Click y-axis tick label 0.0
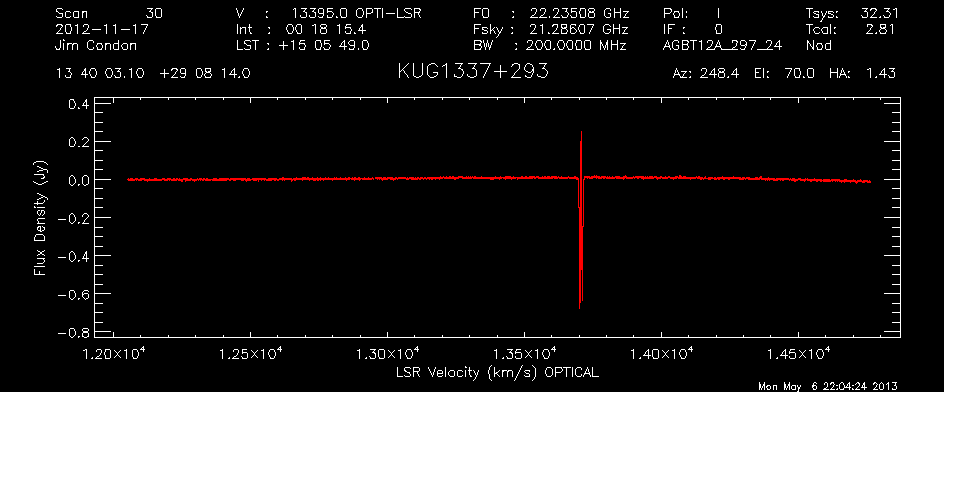This screenshot has width=962, height=490. pos(79,180)
